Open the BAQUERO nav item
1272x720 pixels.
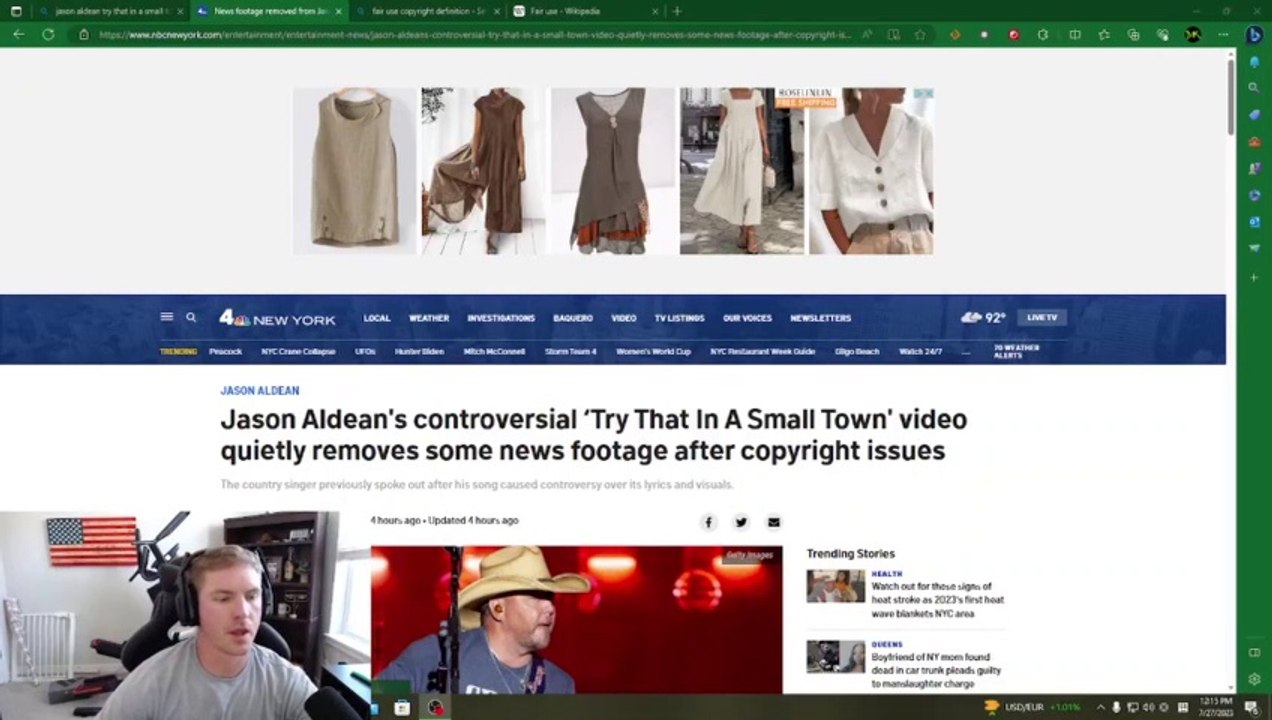click(573, 318)
